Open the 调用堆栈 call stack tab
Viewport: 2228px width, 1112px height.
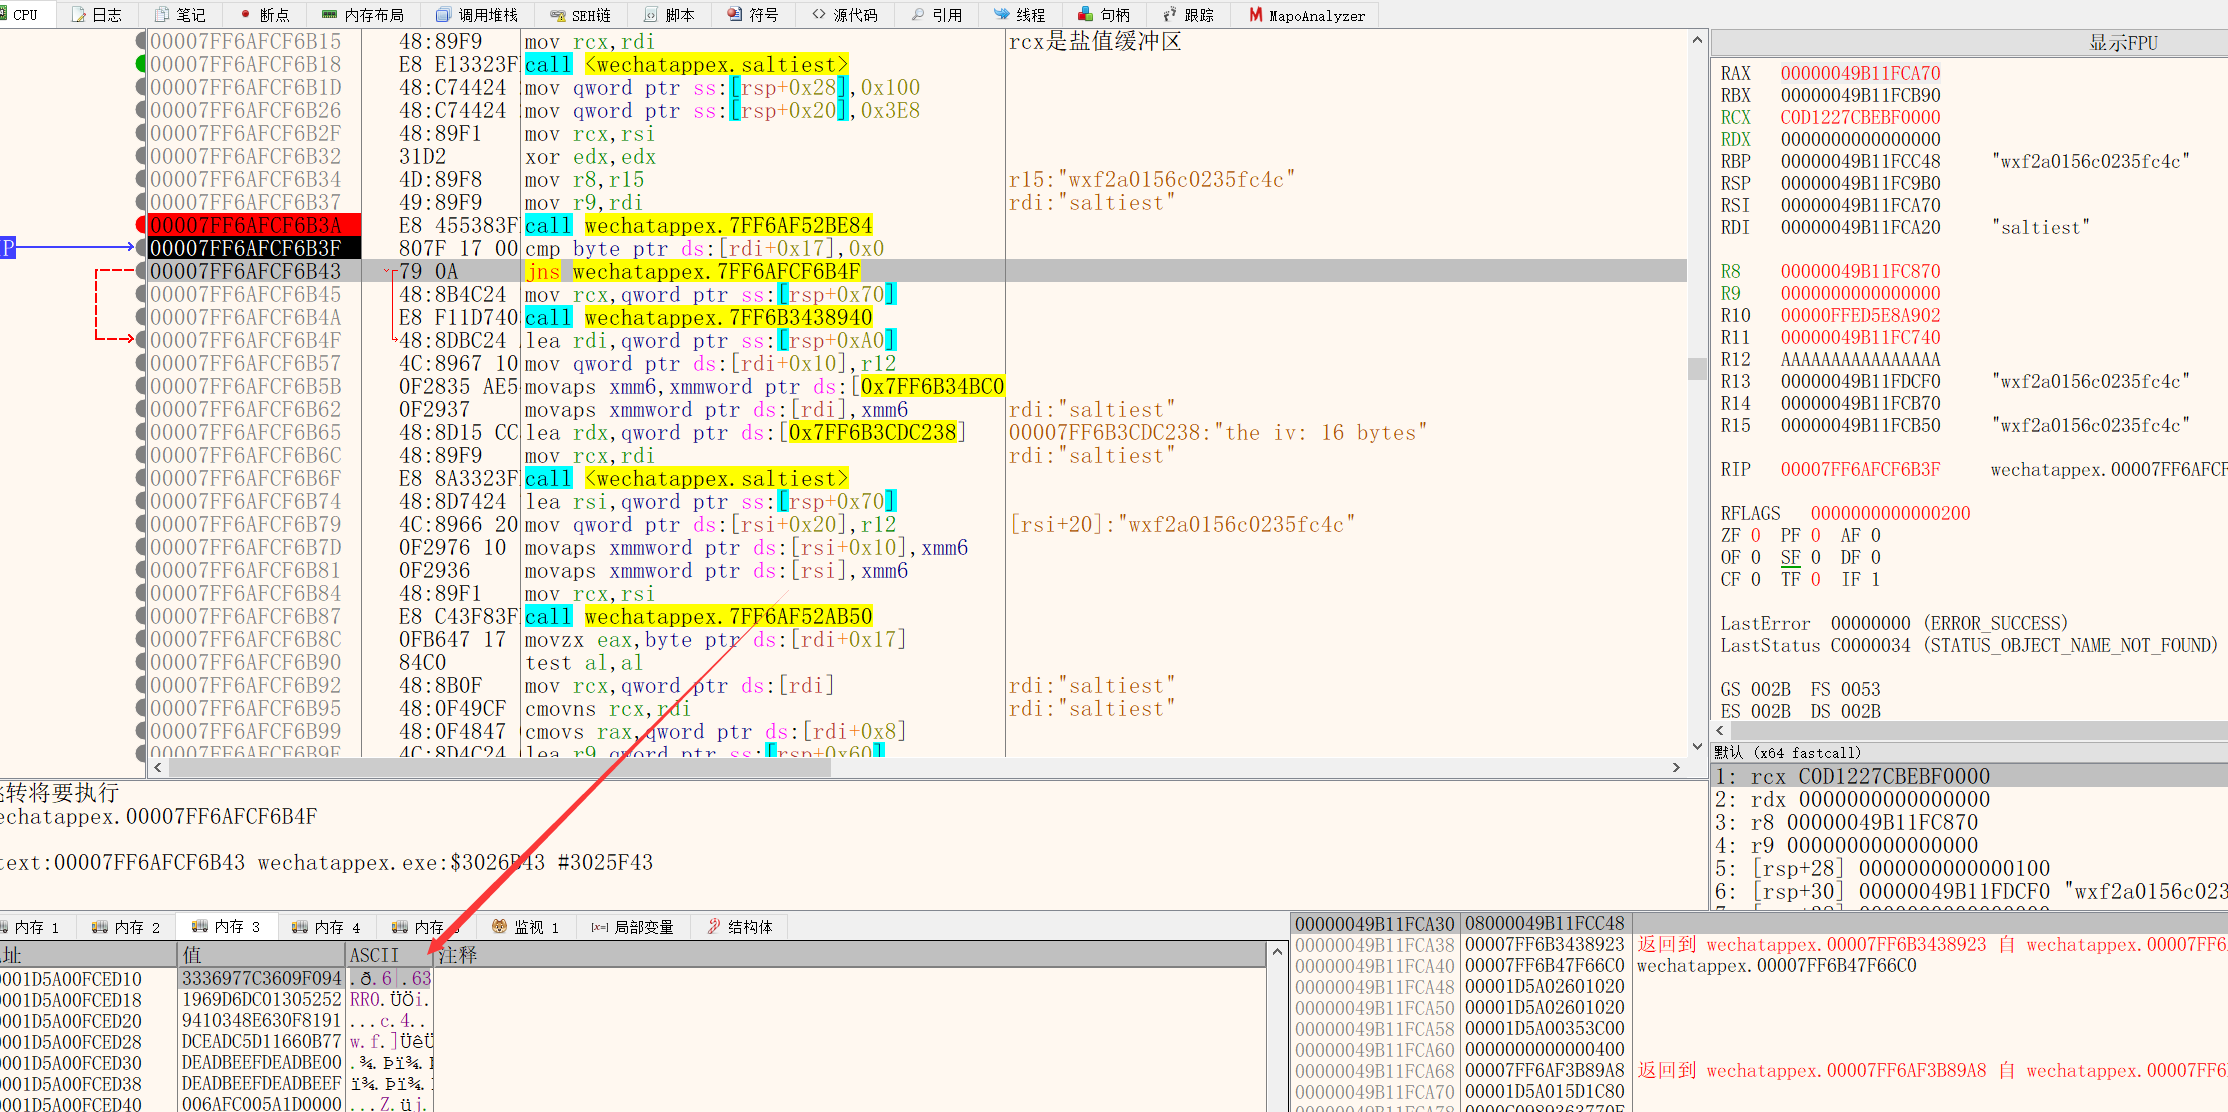(478, 15)
